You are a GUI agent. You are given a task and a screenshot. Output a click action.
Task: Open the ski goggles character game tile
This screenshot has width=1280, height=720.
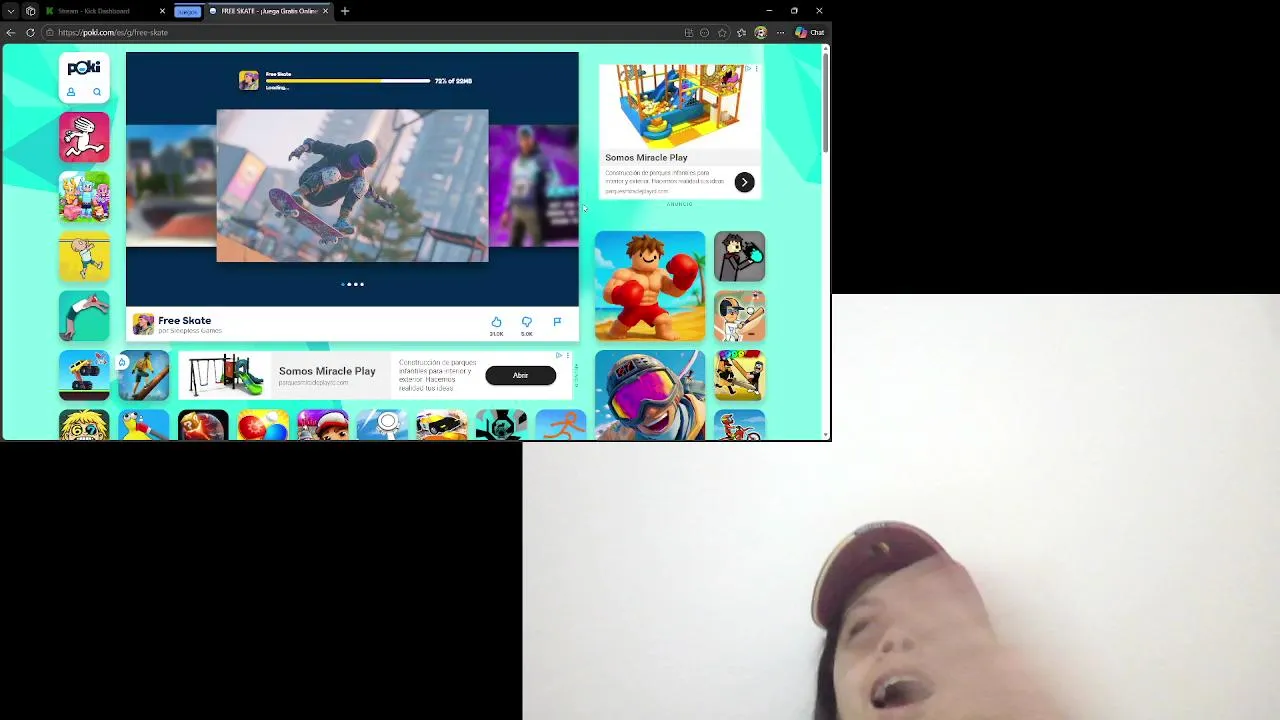[650, 395]
